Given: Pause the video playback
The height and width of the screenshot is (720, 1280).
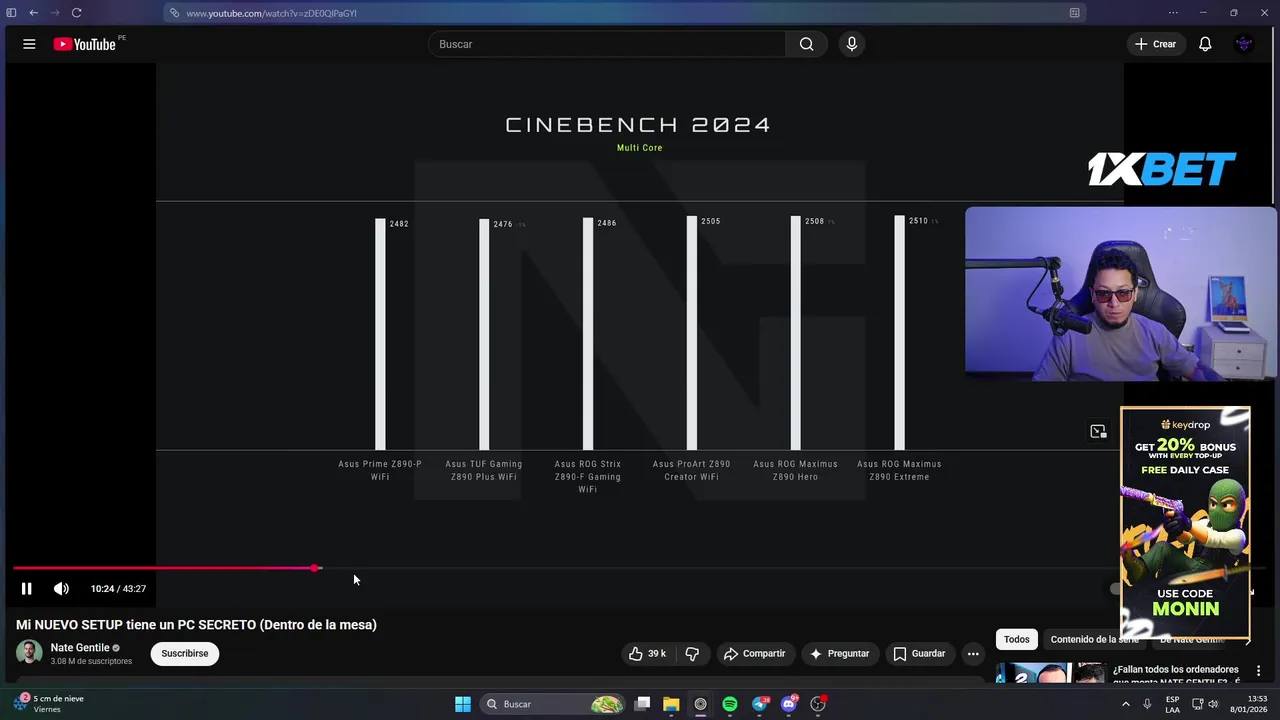Looking at the screenshot, I should click(27, 589).
